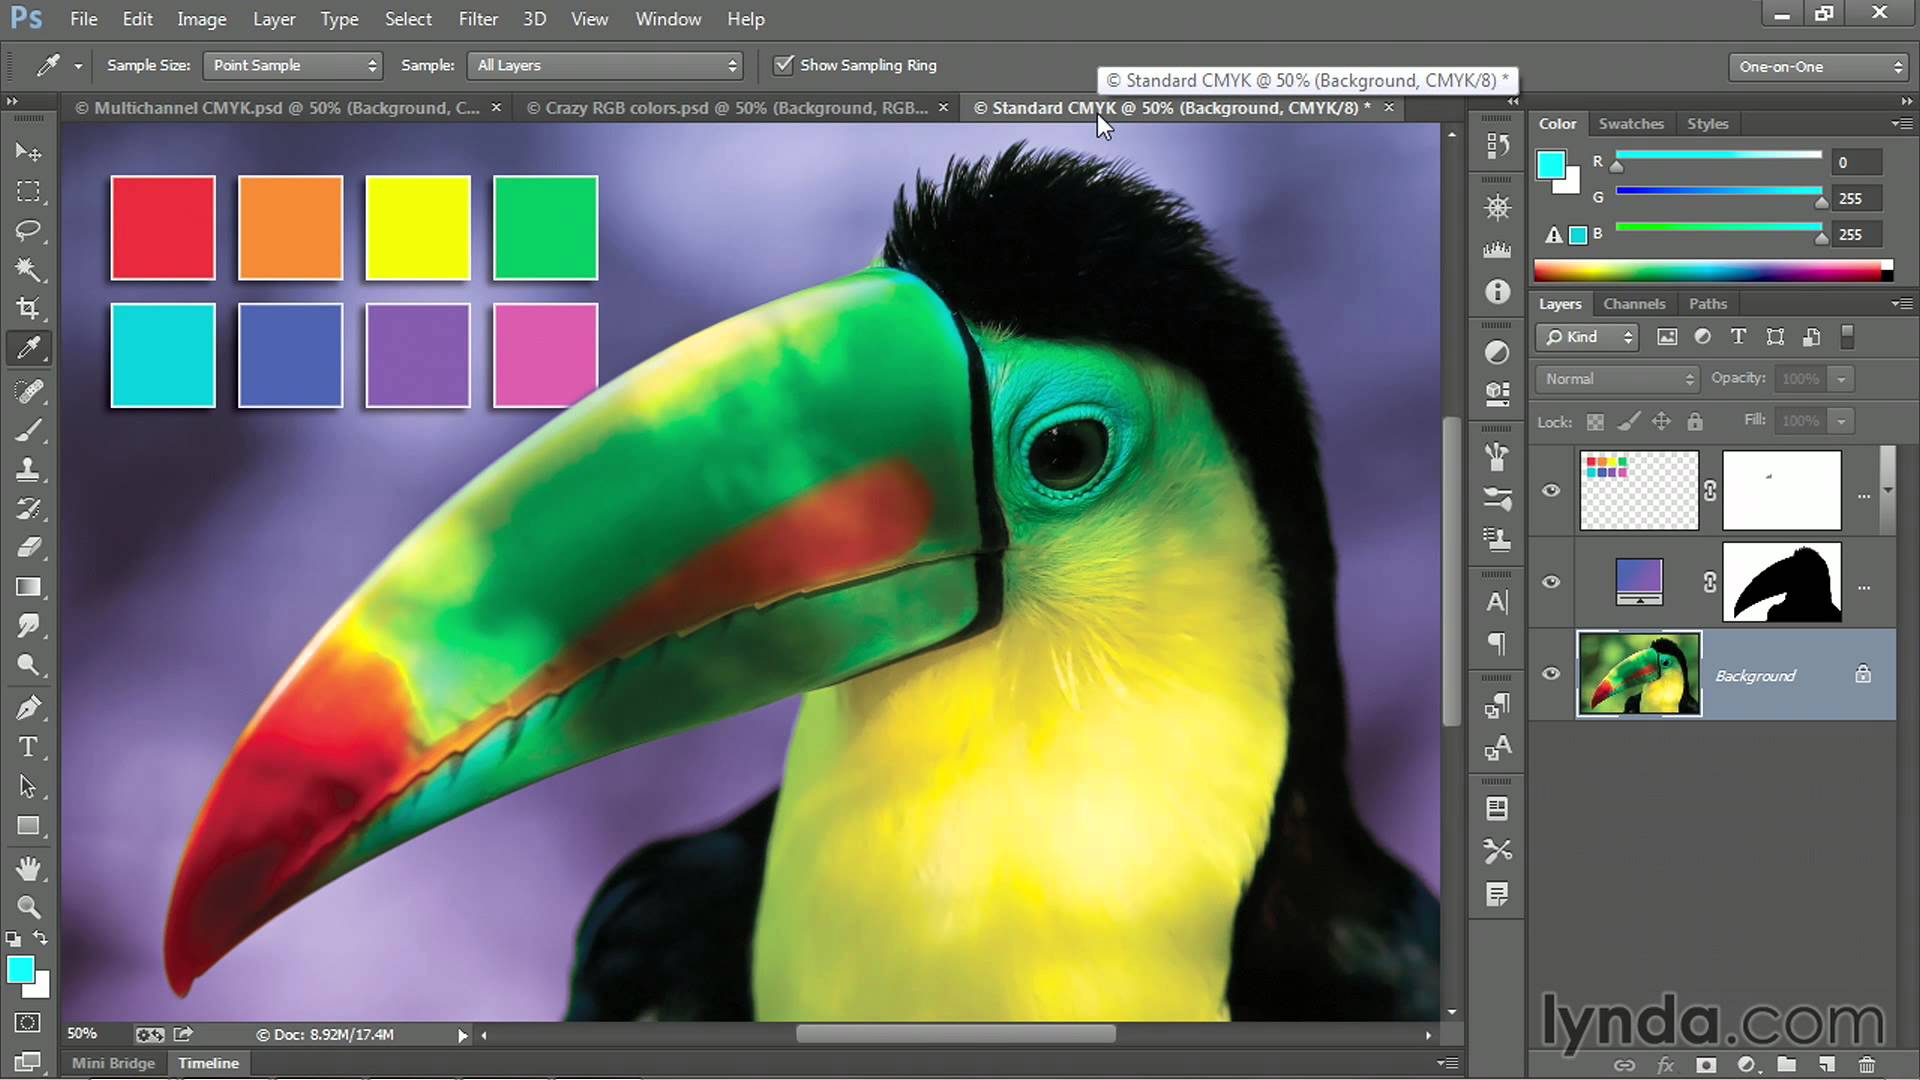Open the Sample Size dropdown
Viewport: 1920px width, 1080px height.
pos(290,65)
